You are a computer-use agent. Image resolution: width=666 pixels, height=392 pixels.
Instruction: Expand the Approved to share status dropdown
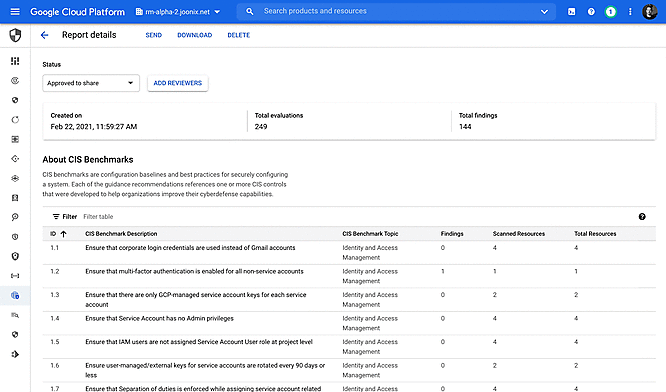[x=91, y=83]
